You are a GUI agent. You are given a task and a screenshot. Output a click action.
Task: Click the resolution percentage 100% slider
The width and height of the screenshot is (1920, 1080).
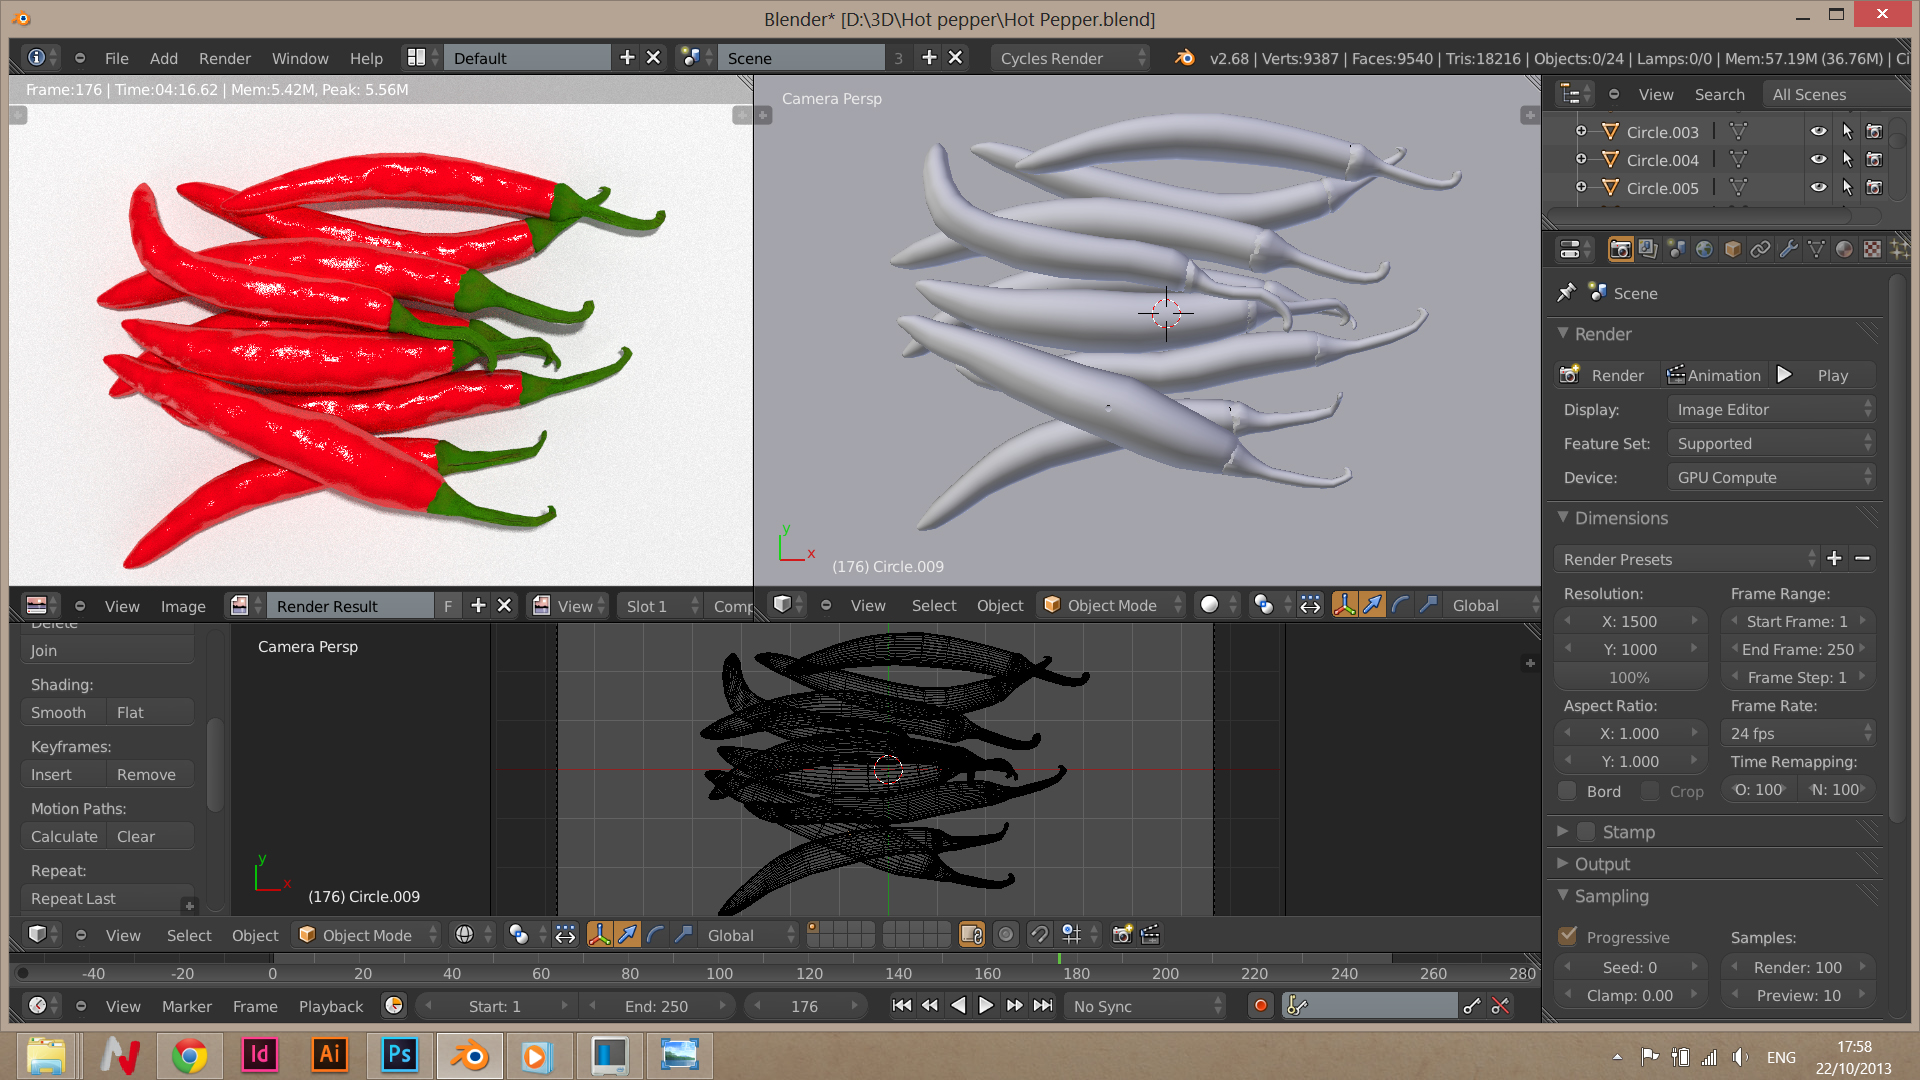[x=1629, y=677]
